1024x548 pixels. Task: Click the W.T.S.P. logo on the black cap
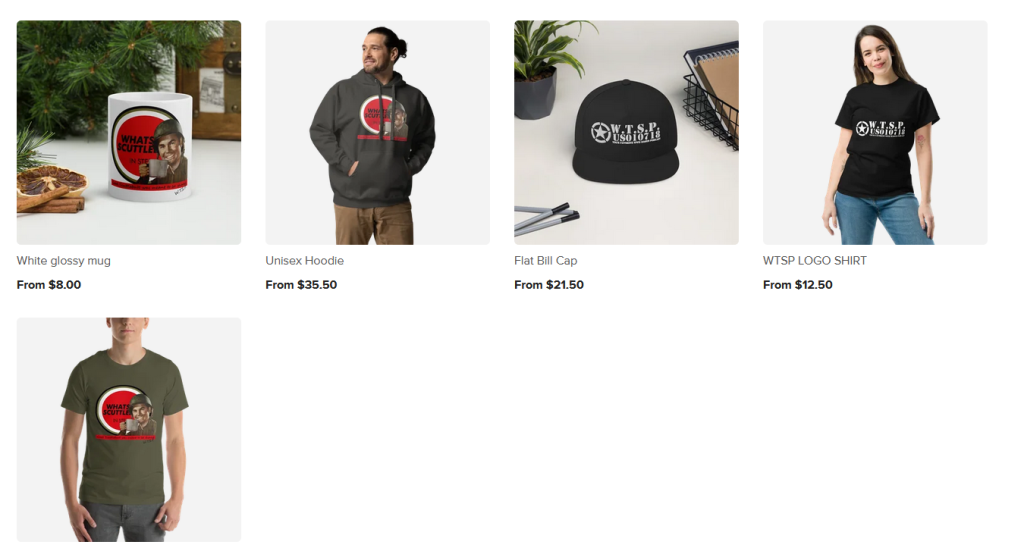(626, 133)
